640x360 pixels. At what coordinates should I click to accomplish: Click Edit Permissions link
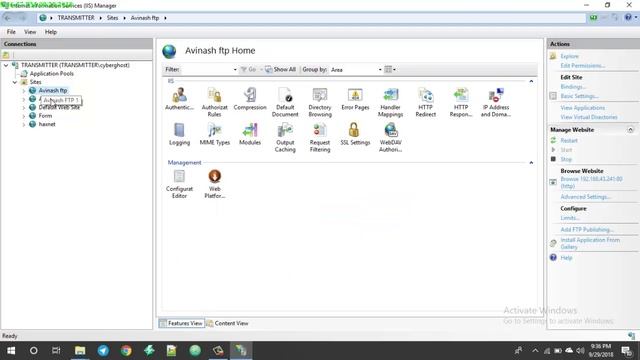(x=582, y=66)
